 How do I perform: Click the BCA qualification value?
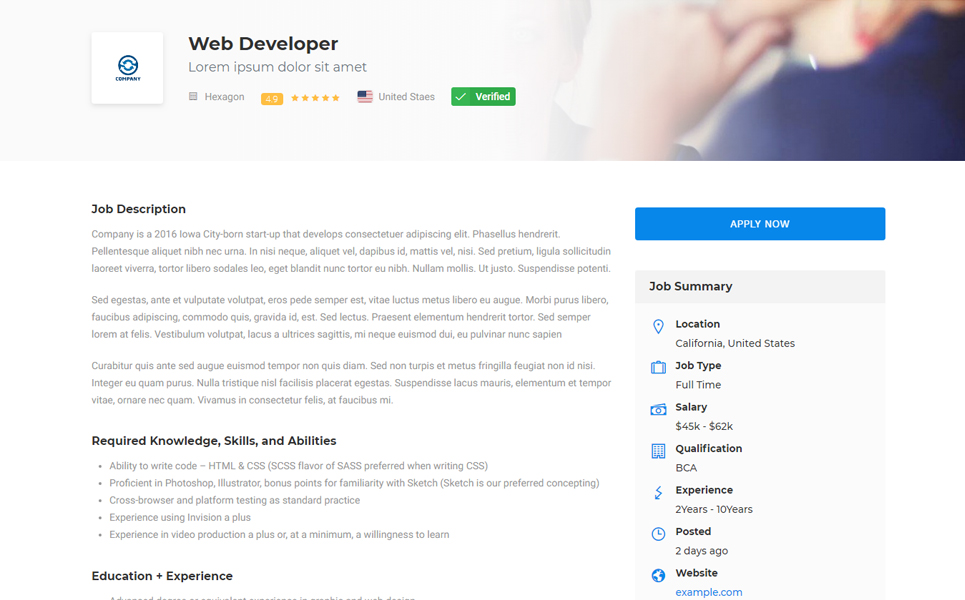tap(686, 468)
